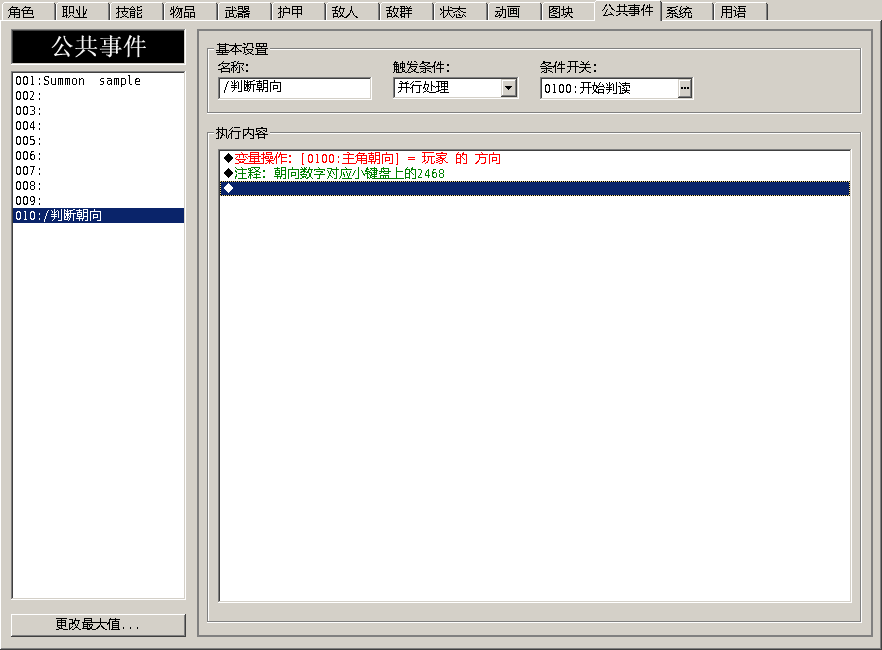The width and height of the screenshot is (882, 650).
Task: Select the 公共事件 tab
Action: [628, 11]
